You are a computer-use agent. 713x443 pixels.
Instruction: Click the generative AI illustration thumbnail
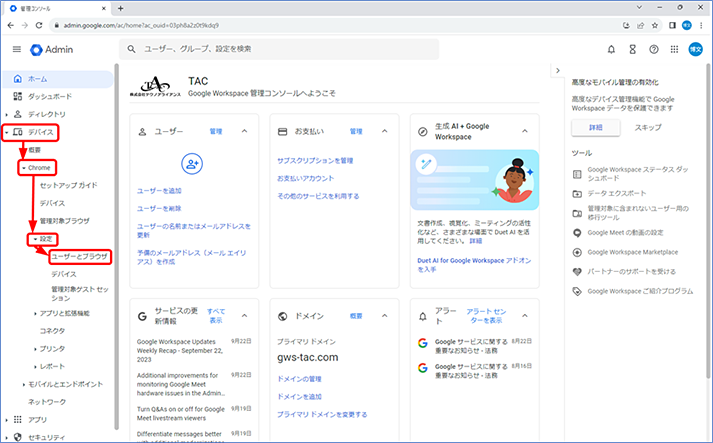(475, 180)
